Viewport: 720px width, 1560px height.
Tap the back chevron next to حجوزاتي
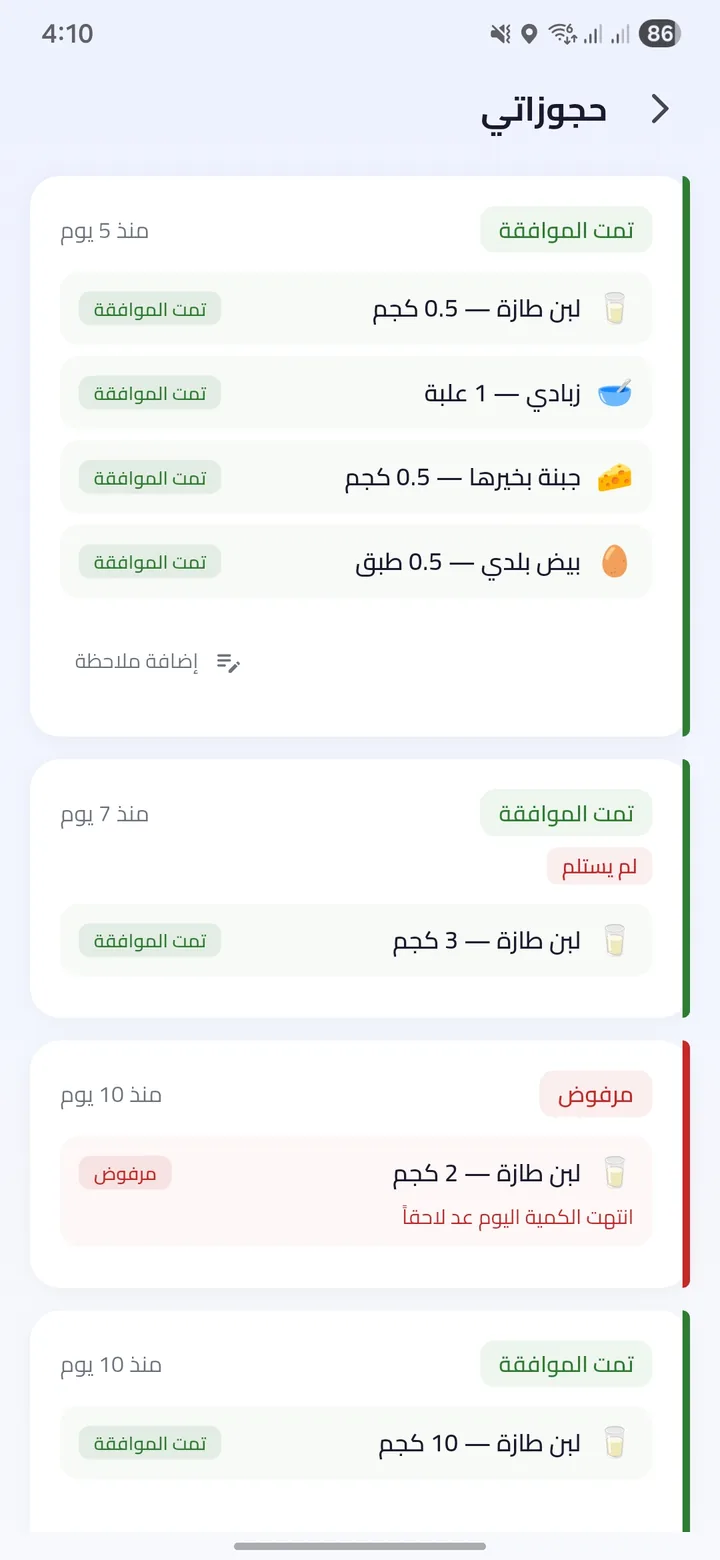(660, 109)
